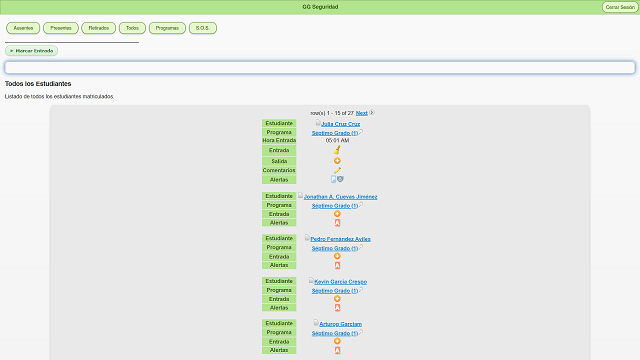Open the Retirados tab

(98, 28)
